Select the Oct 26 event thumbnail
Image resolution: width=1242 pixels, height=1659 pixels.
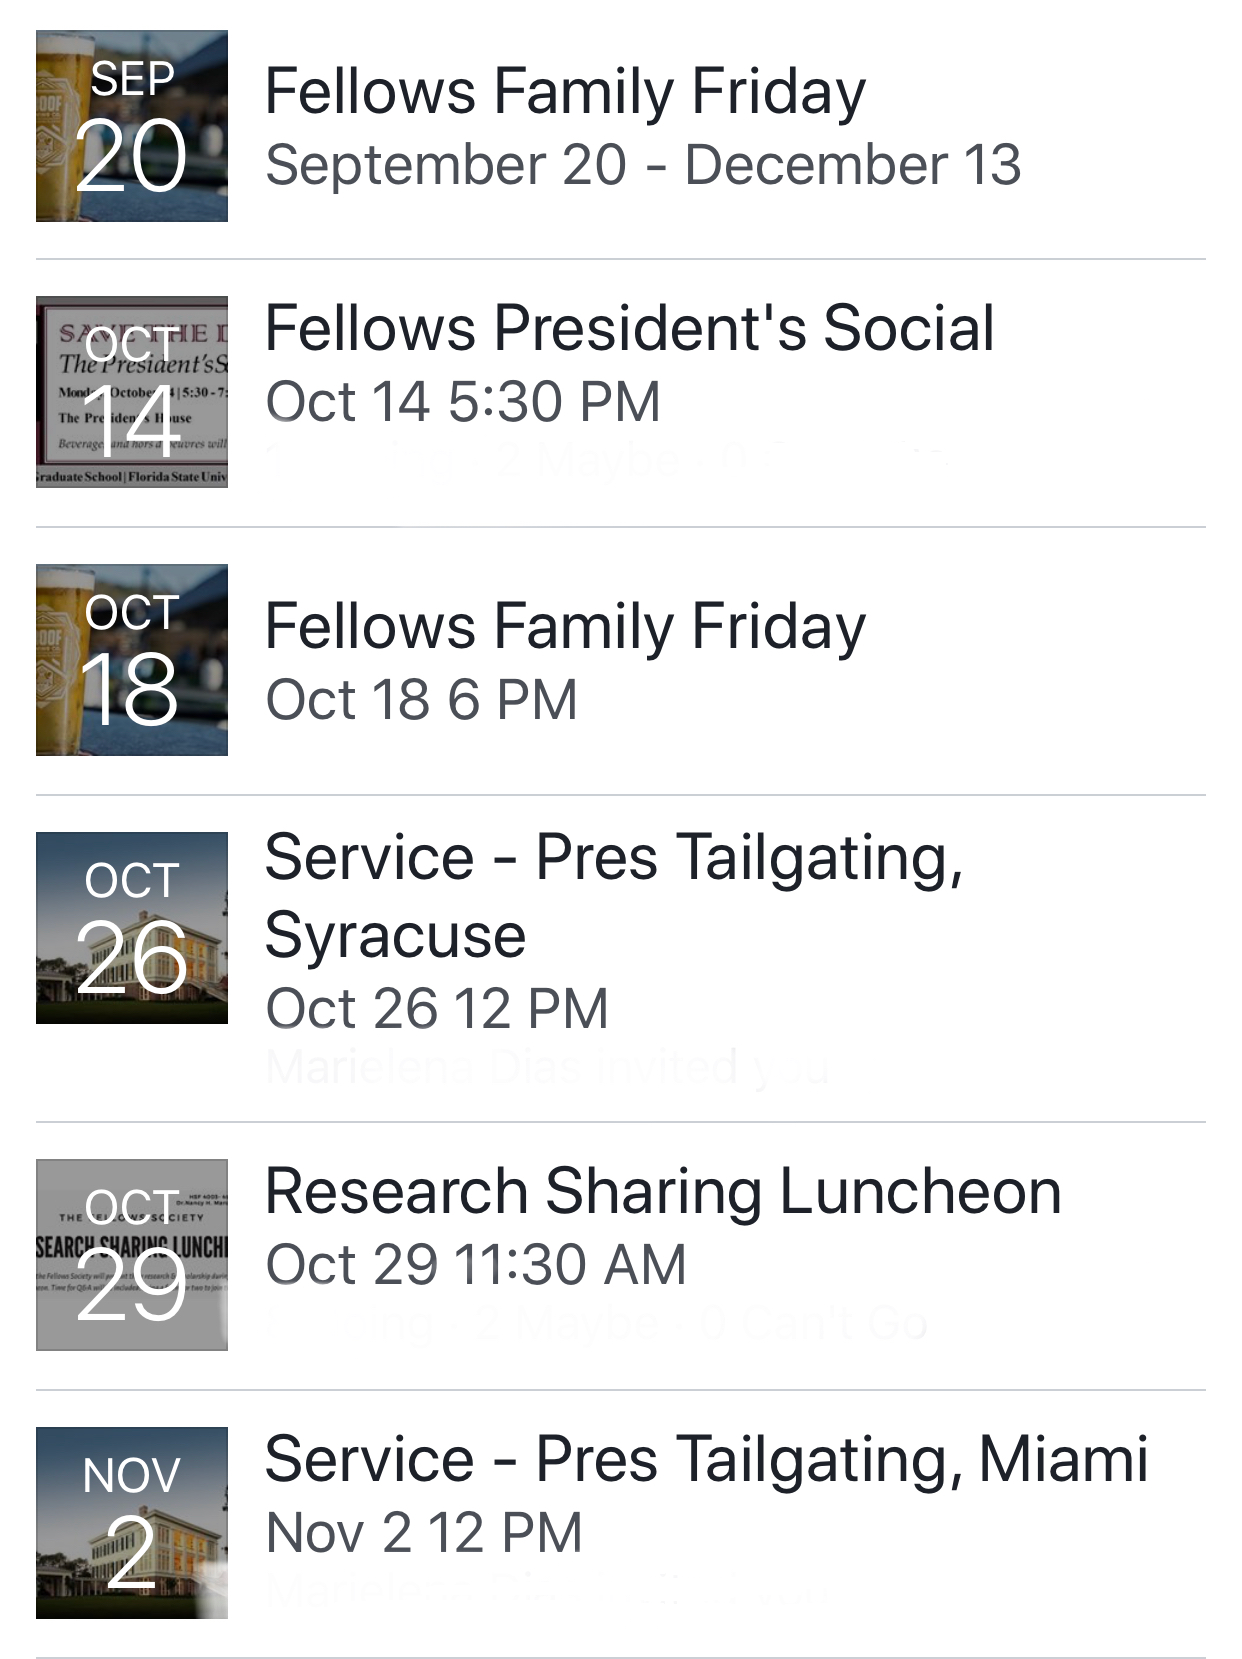pos(132,928)
